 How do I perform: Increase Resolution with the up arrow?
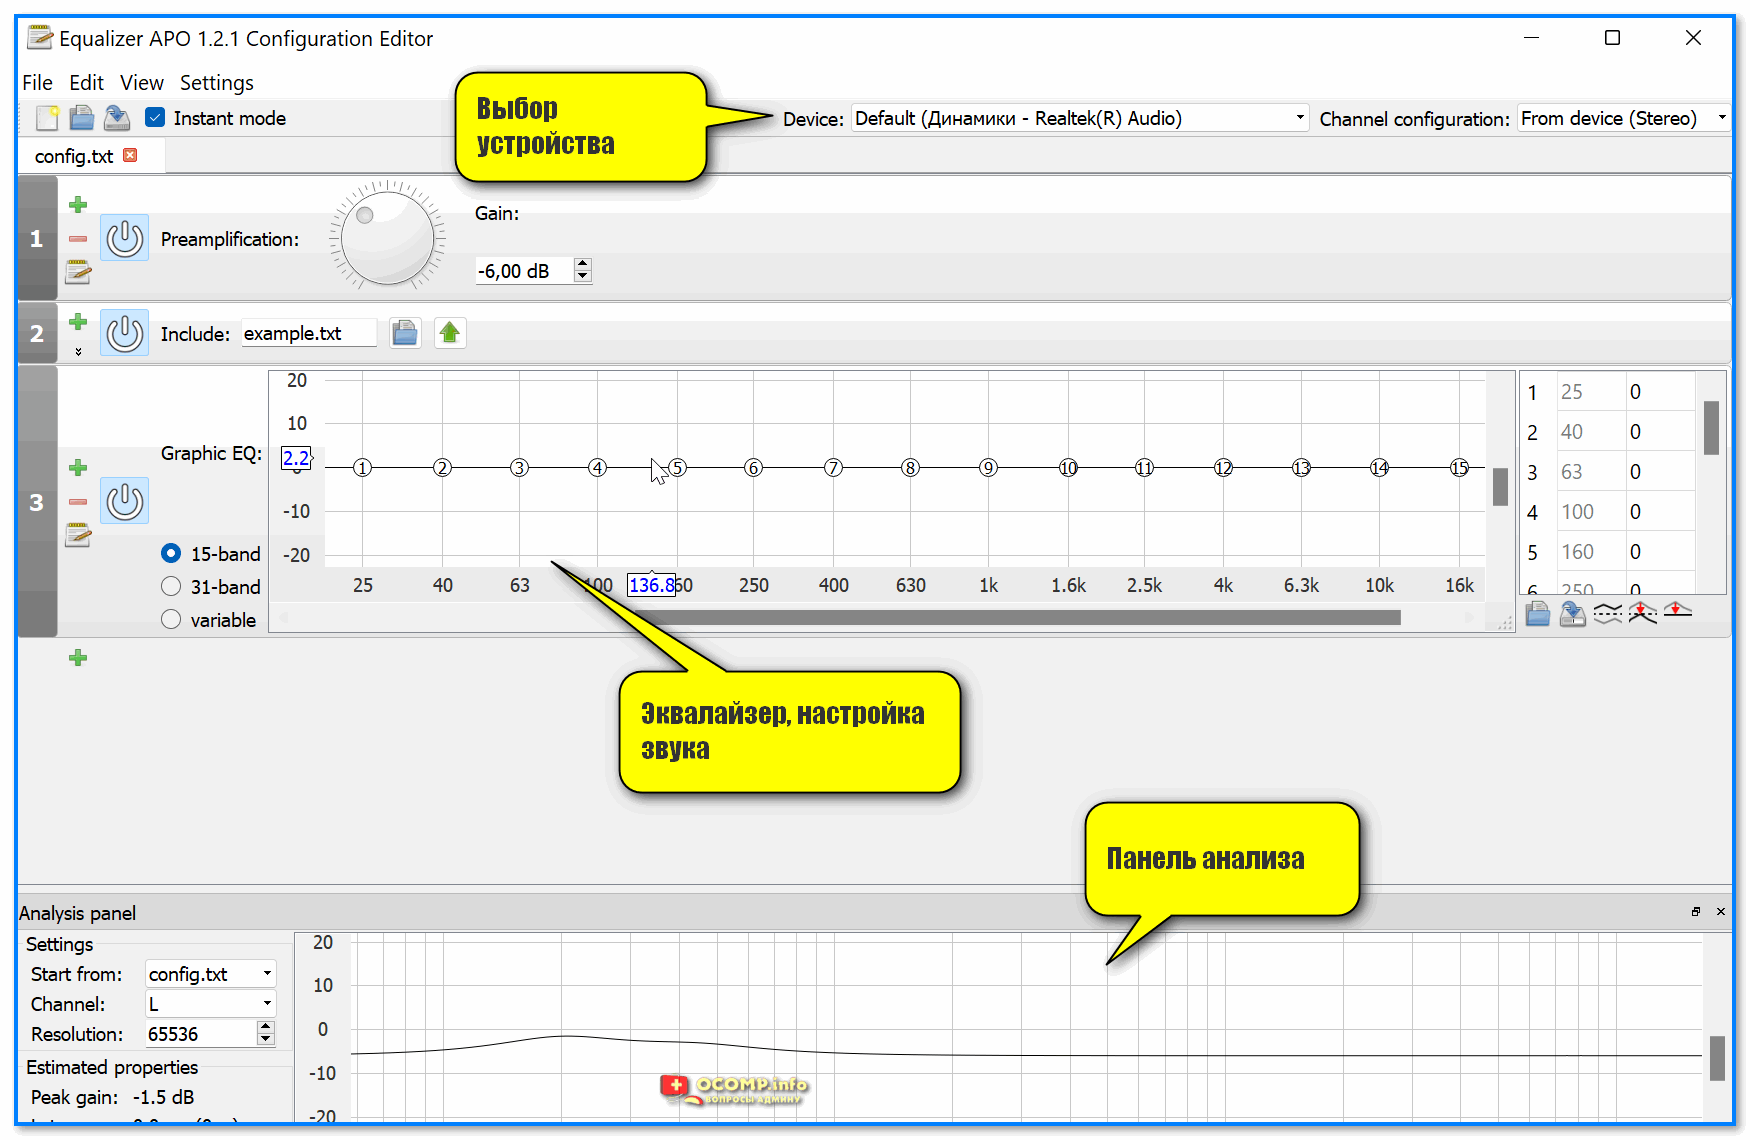click(x=265, y=1027)
